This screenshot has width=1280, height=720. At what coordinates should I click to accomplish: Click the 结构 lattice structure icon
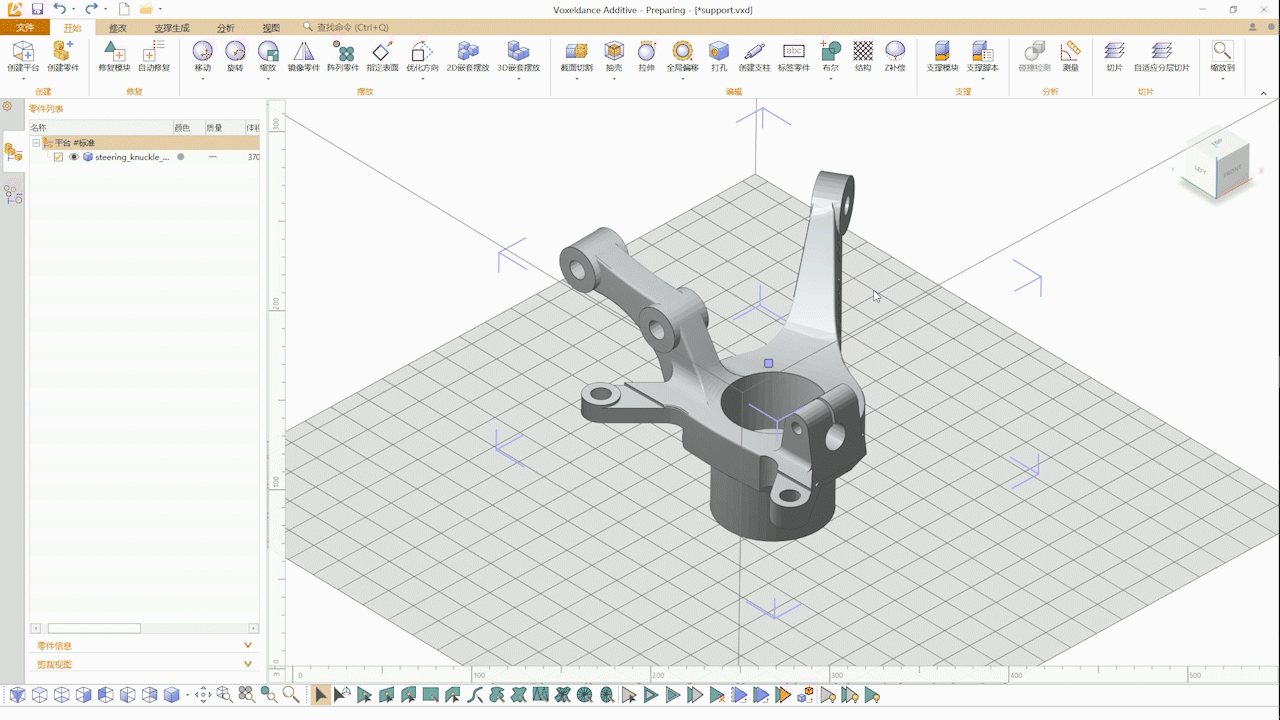[862, 51]
